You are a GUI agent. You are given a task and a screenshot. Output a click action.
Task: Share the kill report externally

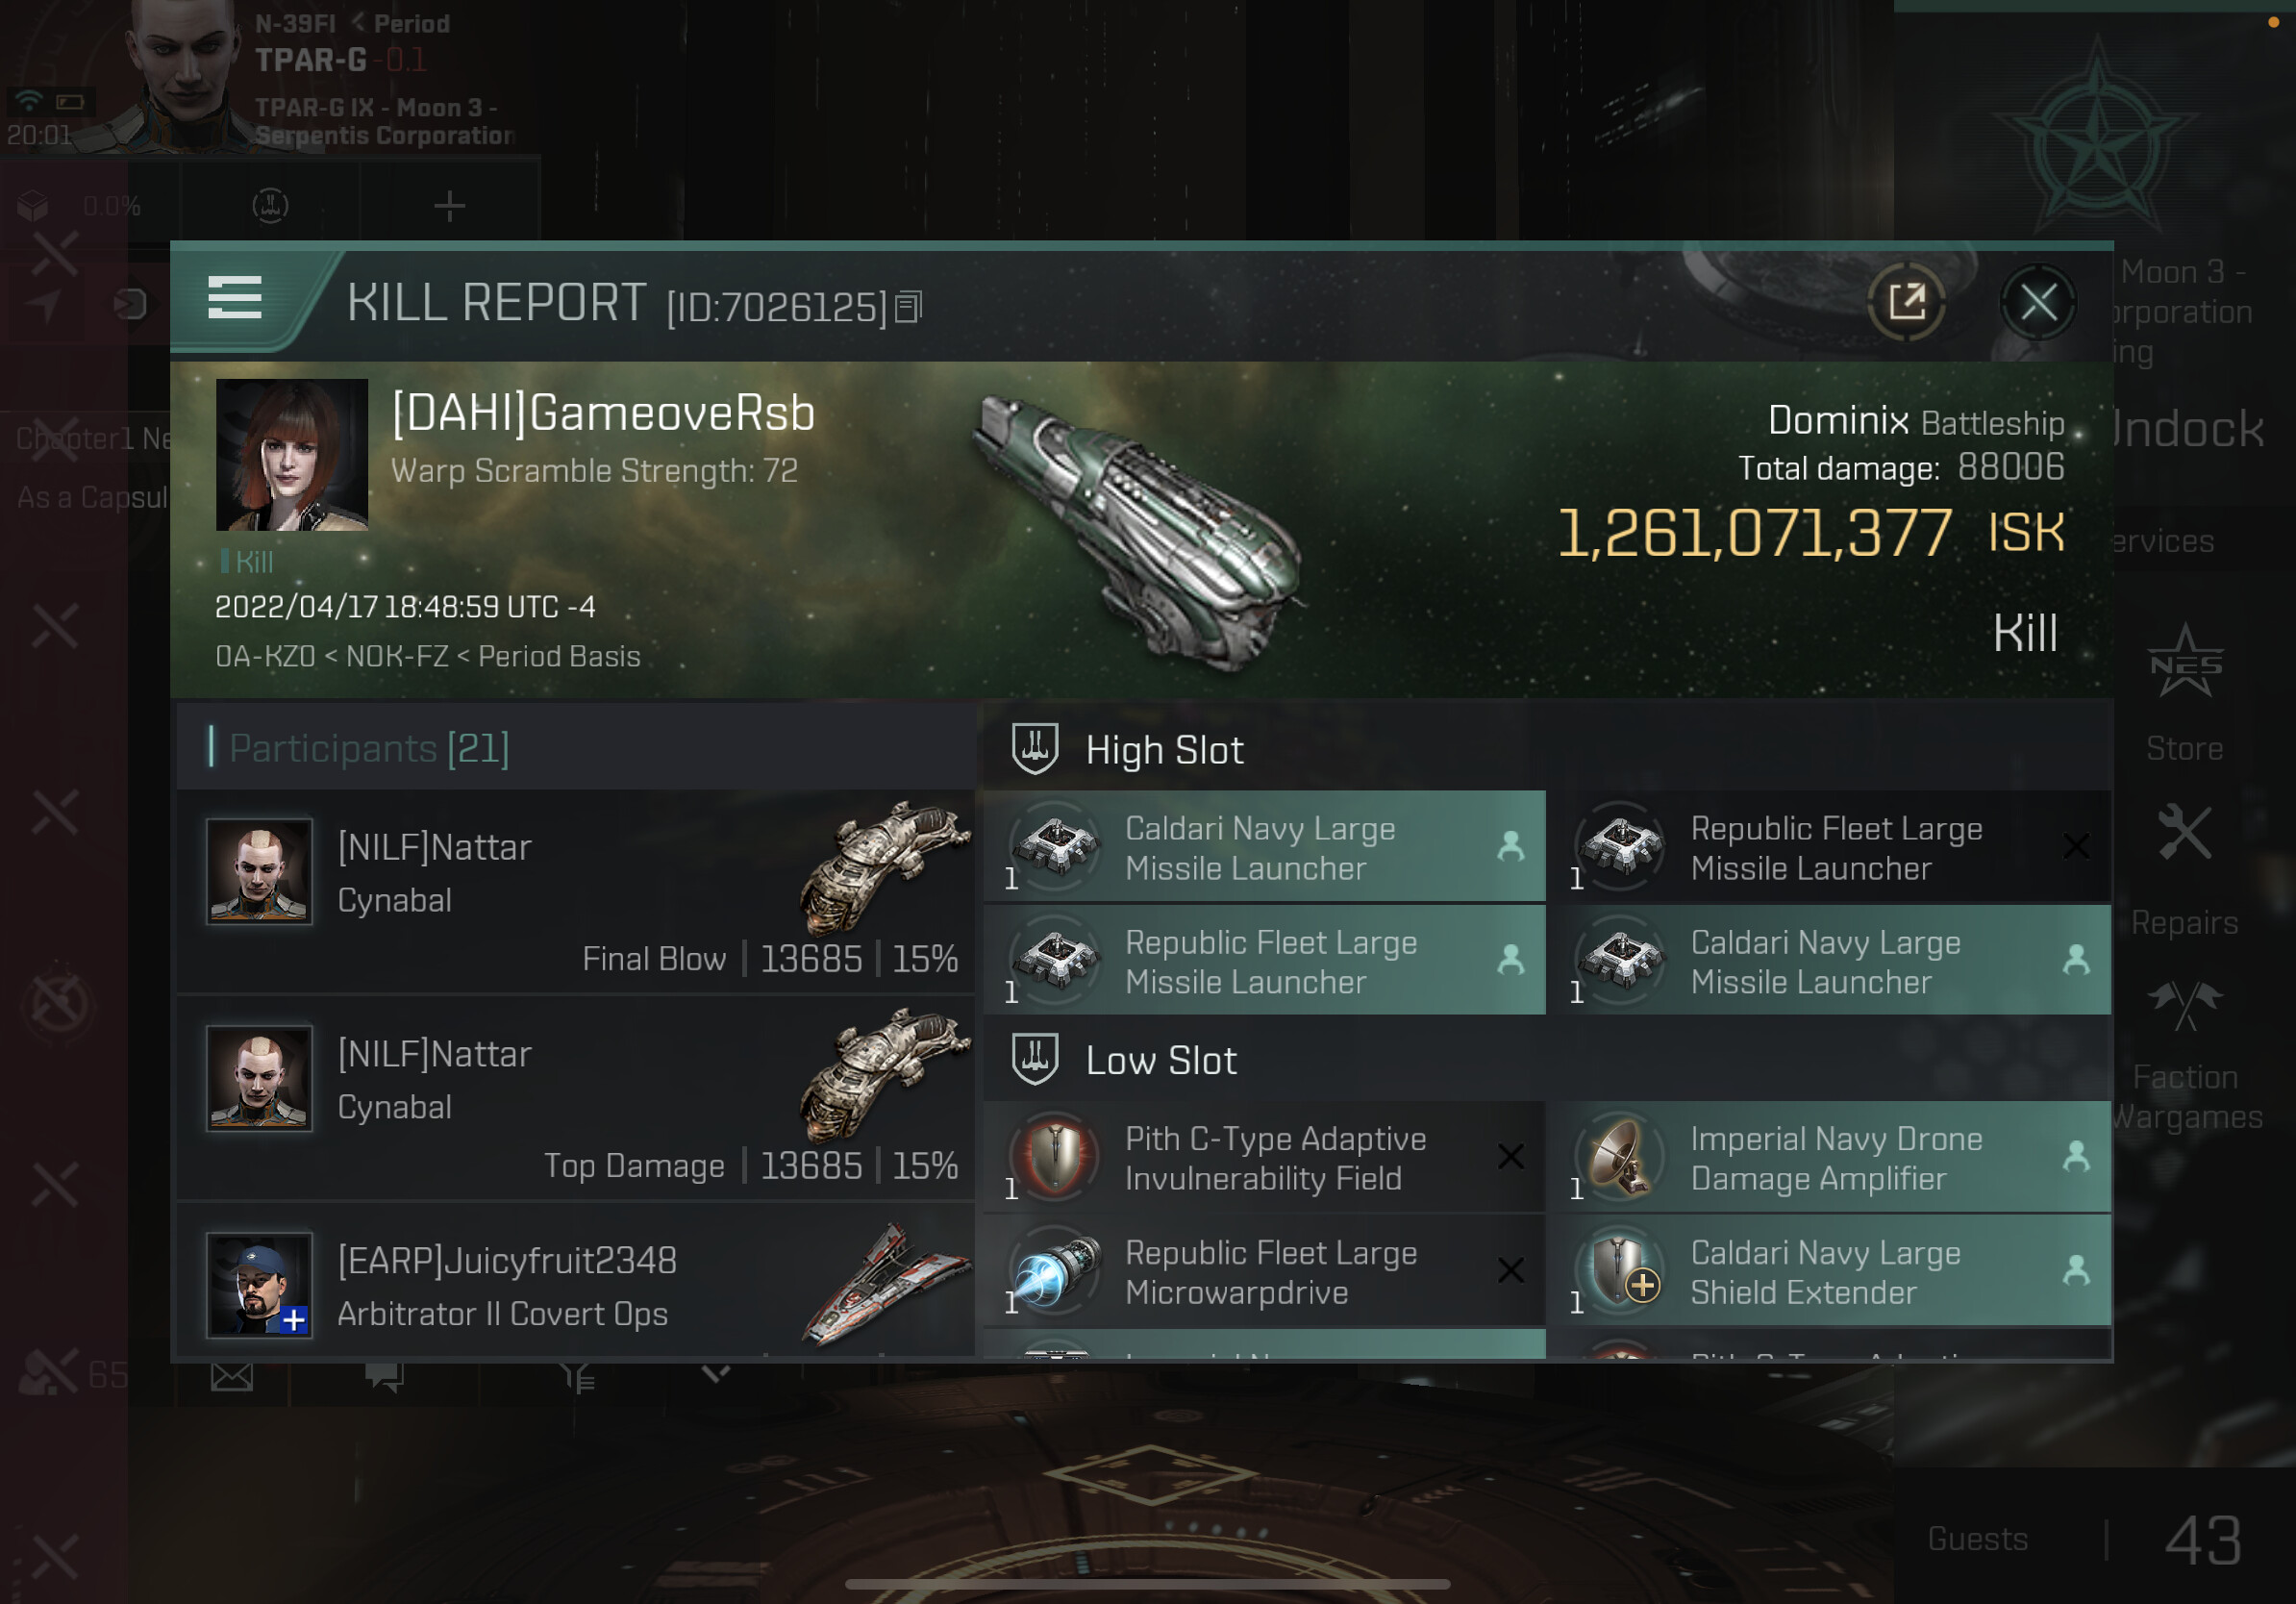[1906, 301]
